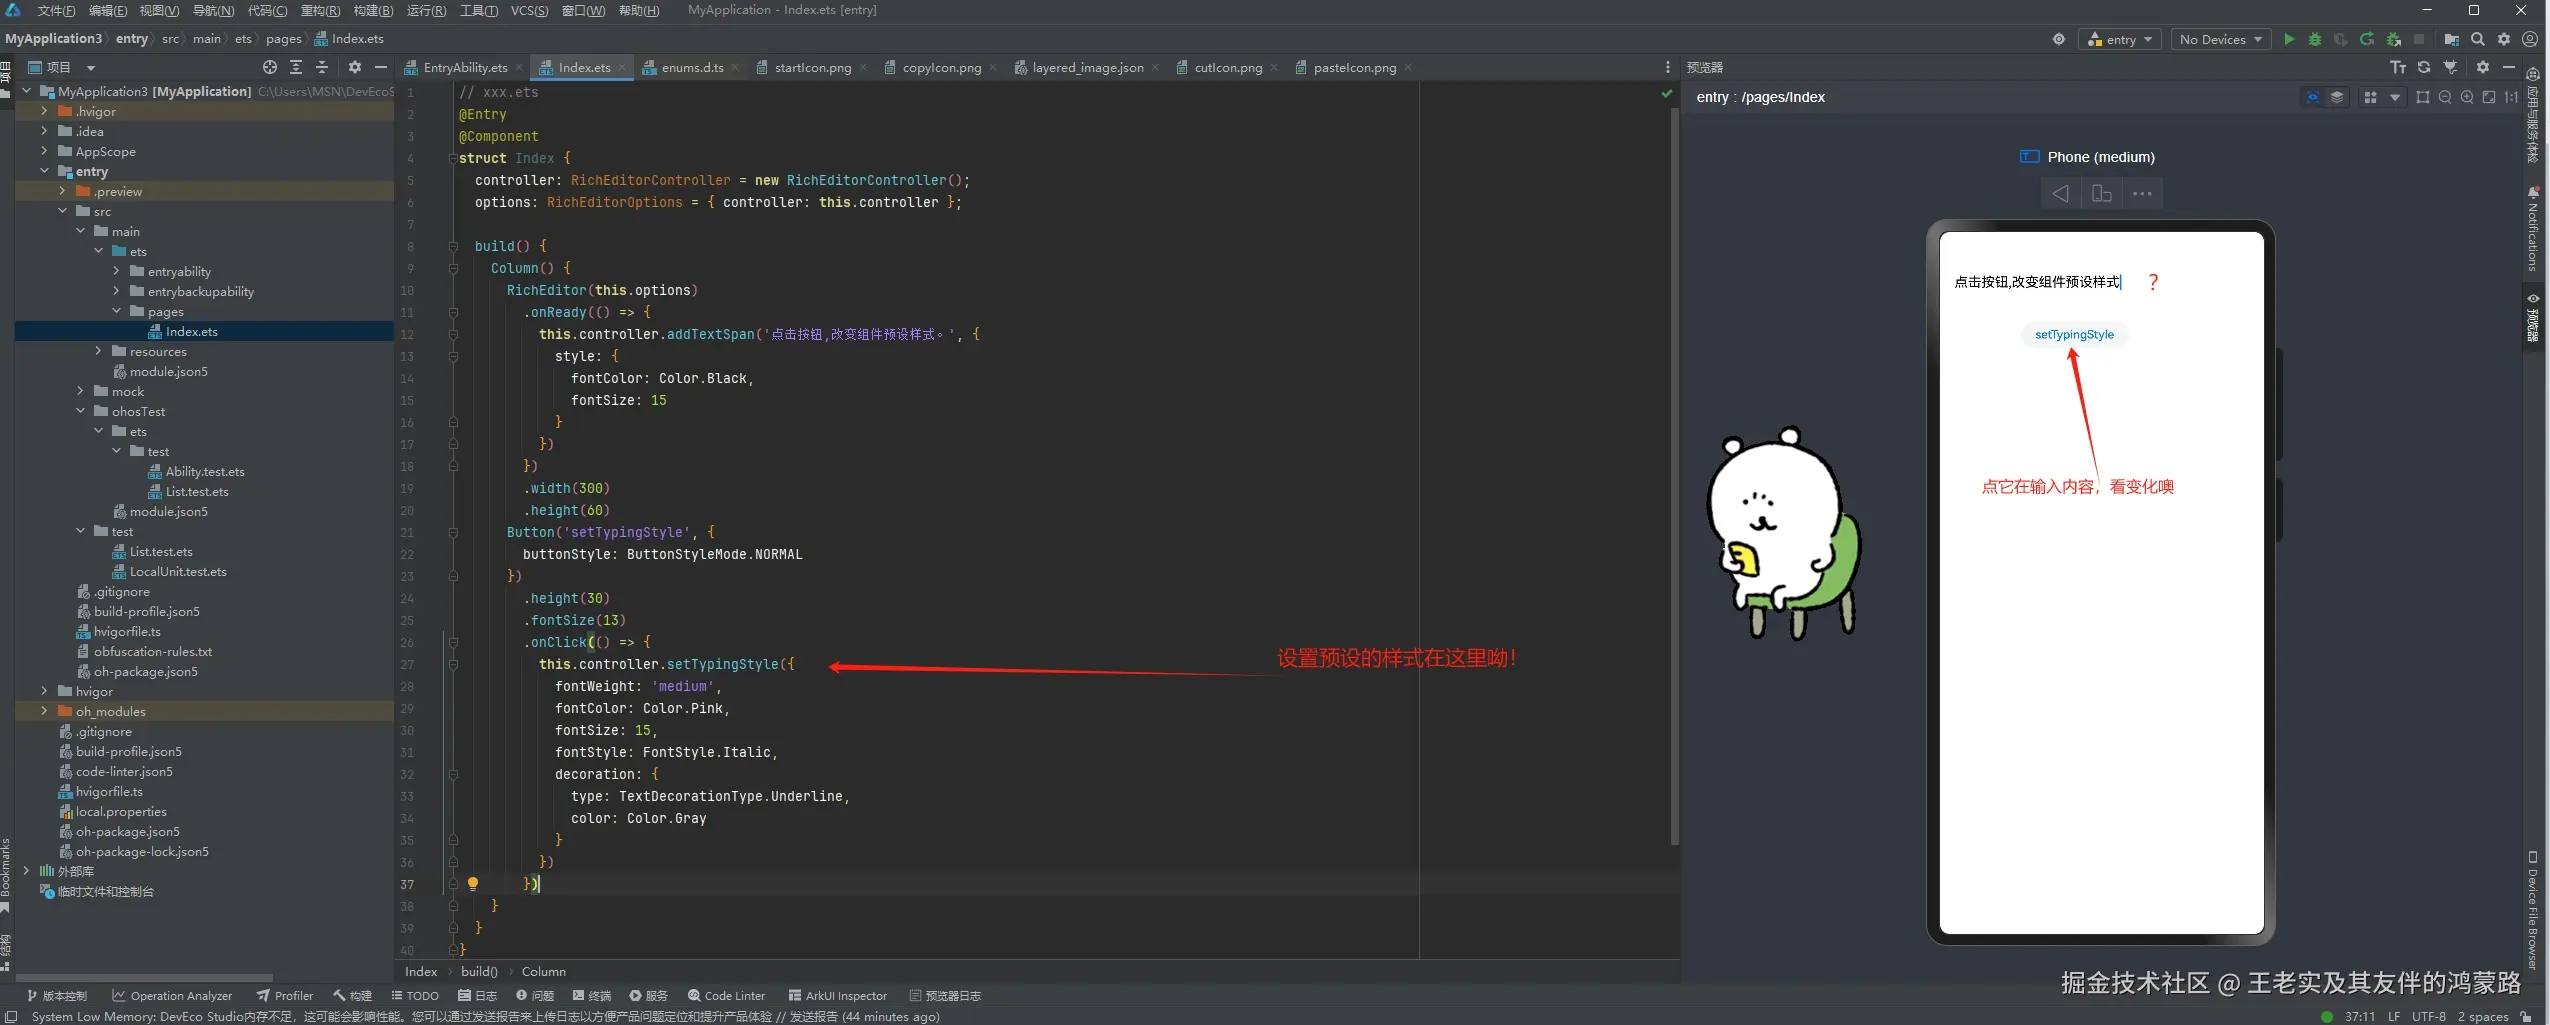Close the Index.ets editor tab
Viewport: 2550px width, 1025px height.
click(622, 67)
